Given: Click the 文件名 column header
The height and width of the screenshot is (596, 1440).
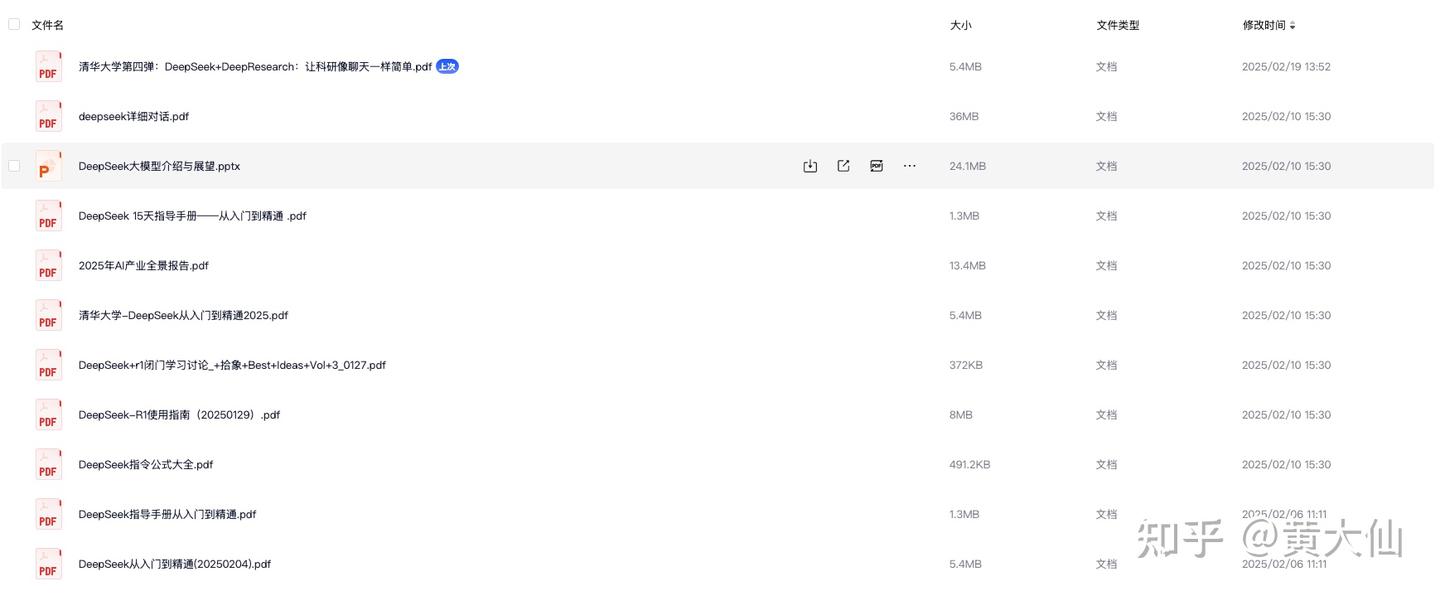Looking at the screenshot, I should (x=47, y=25).
